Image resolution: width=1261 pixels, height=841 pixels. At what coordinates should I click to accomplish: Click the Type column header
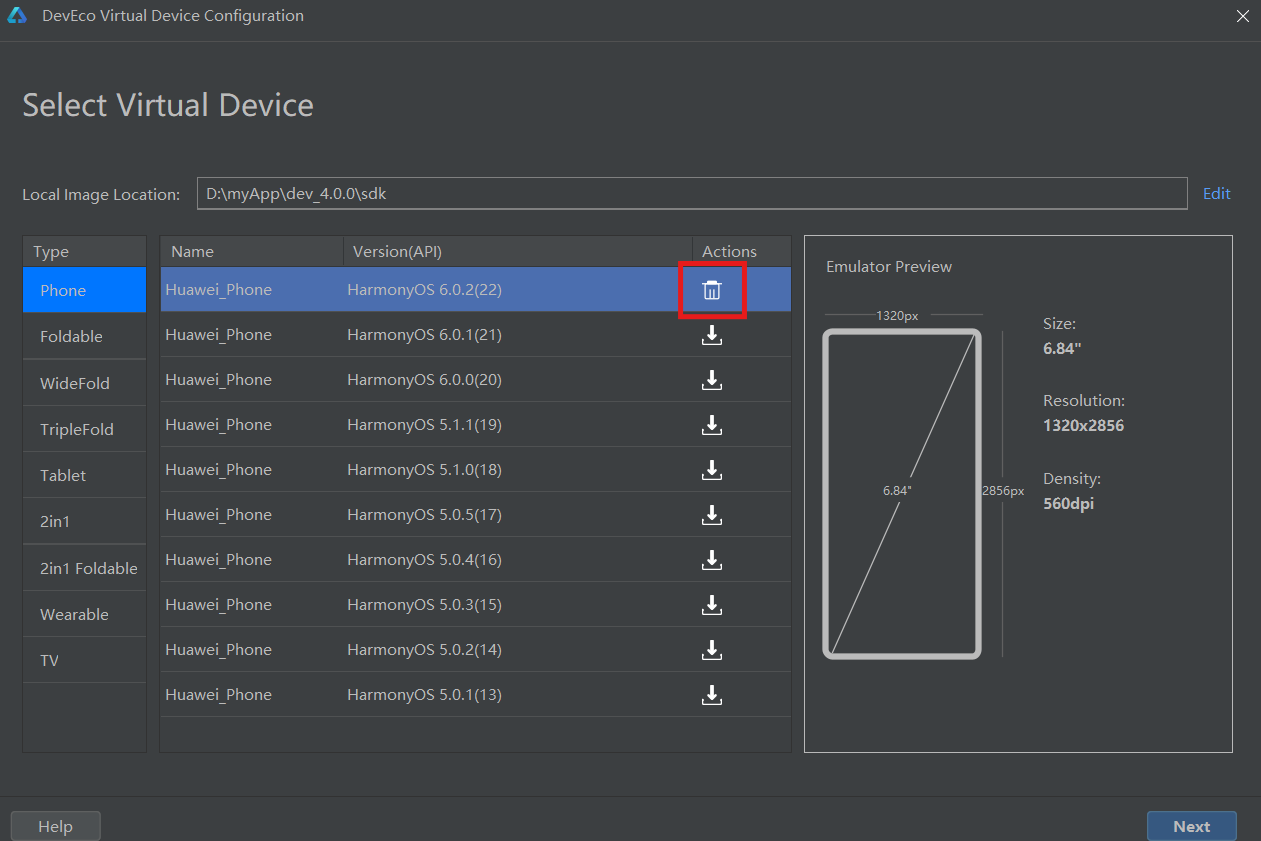[85, 251]
